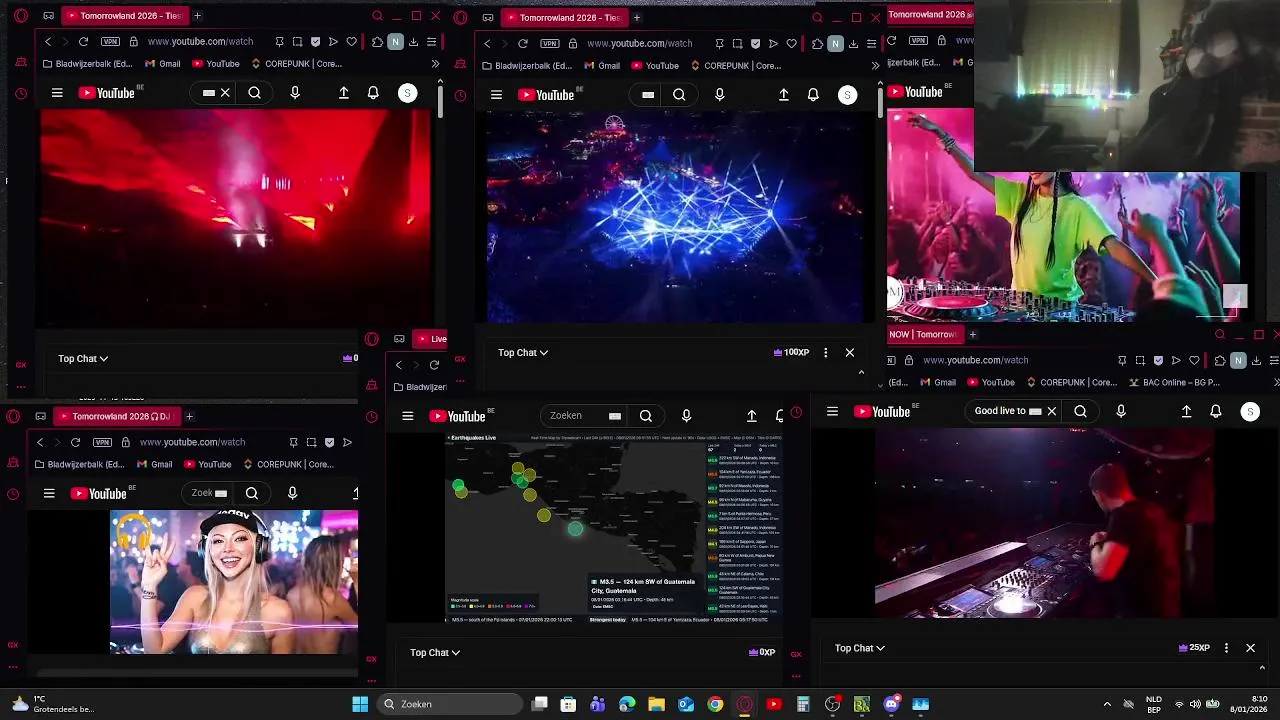
Task: Select Tomorrowland 2026 tab in top-left window
Action: 123,16
